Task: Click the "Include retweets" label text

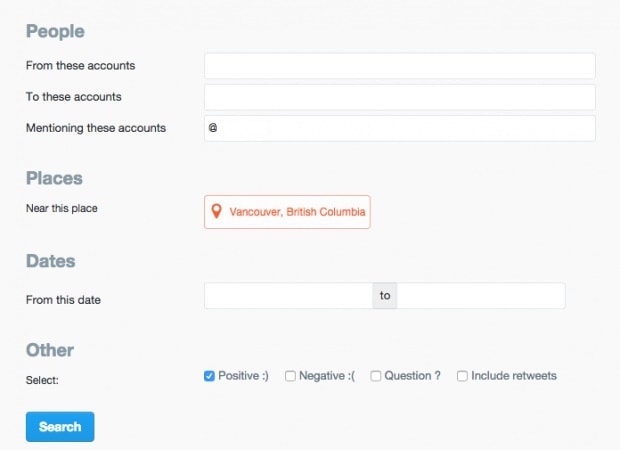Action: [514, 376]
